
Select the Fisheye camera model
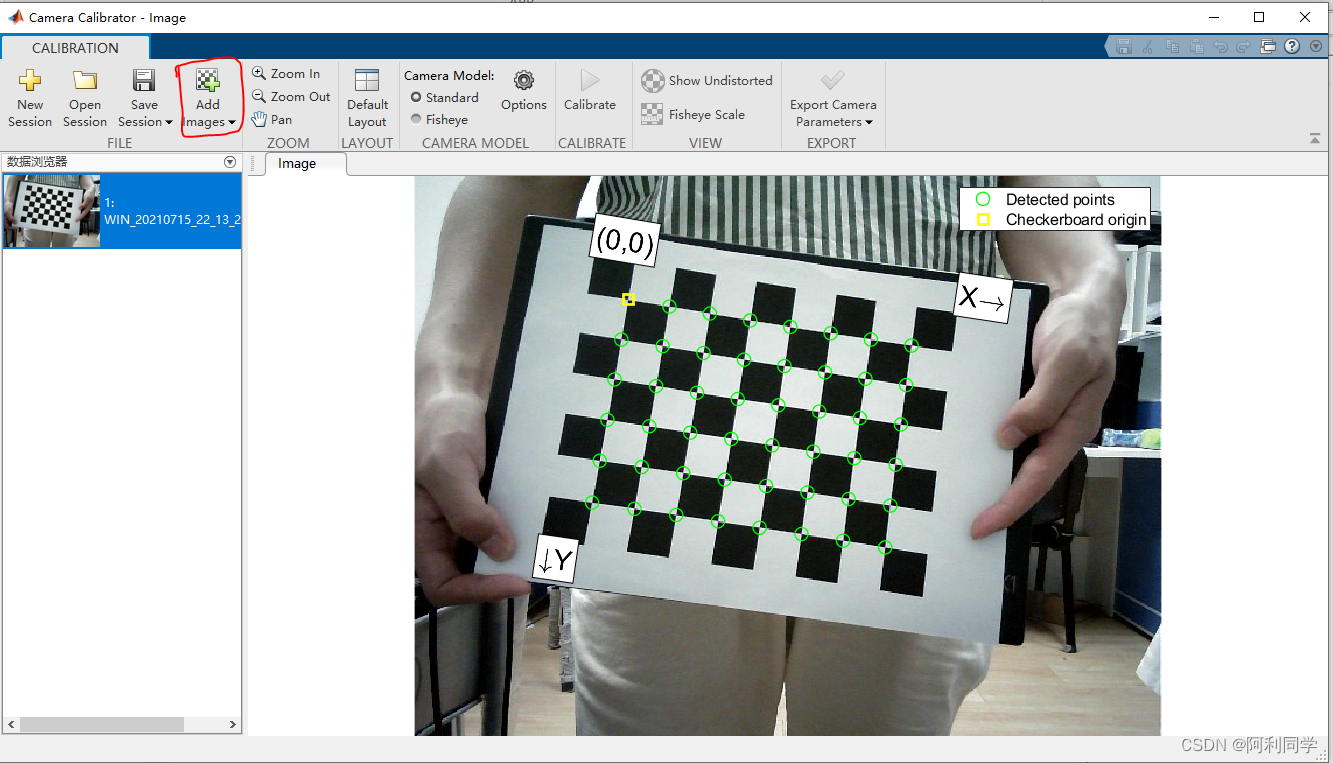click(439, 119)
